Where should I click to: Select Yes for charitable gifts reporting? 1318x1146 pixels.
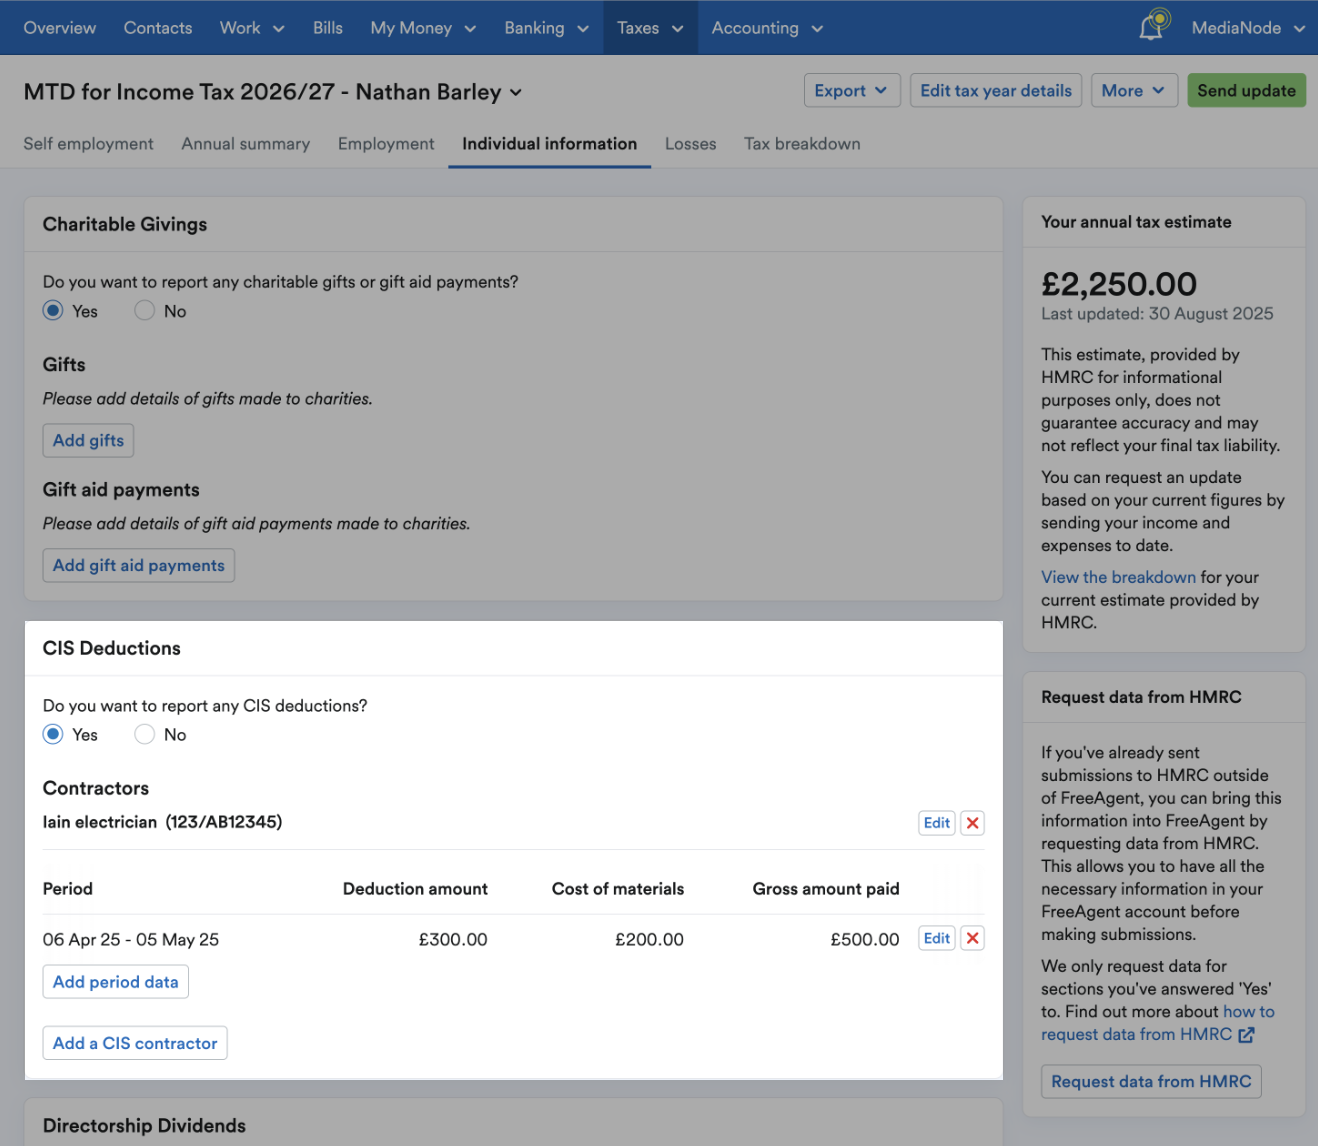pos(53,311)
